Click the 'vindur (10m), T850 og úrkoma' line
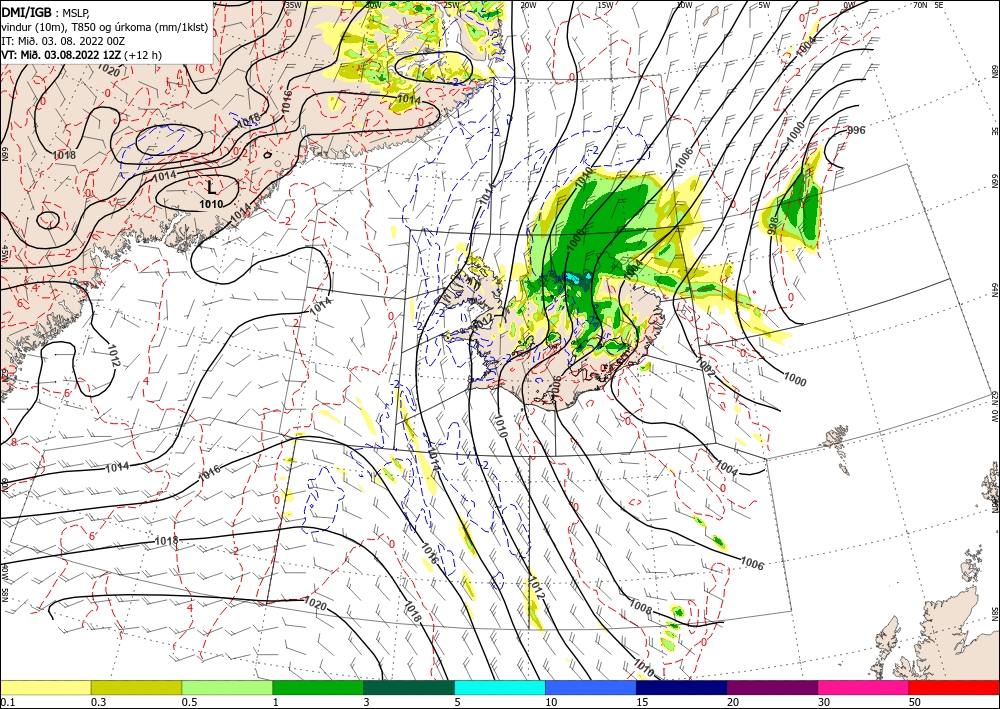This screenshot has width=1000, height=709. [x=105, y=27]
